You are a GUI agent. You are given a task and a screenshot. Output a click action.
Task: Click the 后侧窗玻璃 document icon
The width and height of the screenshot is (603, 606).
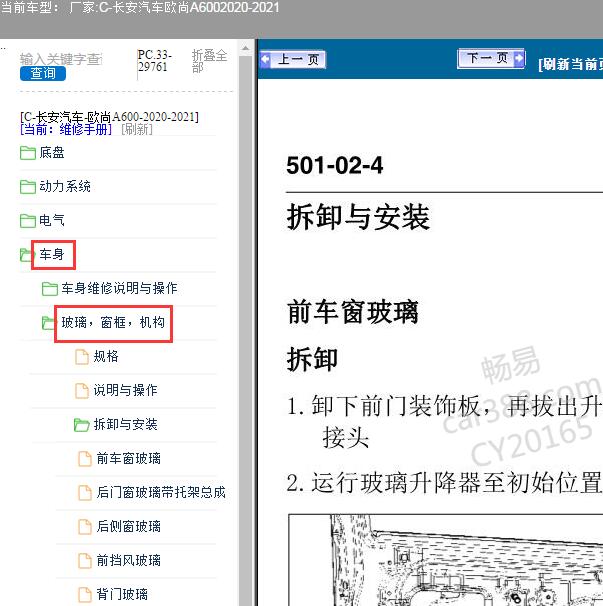point(85,527)
